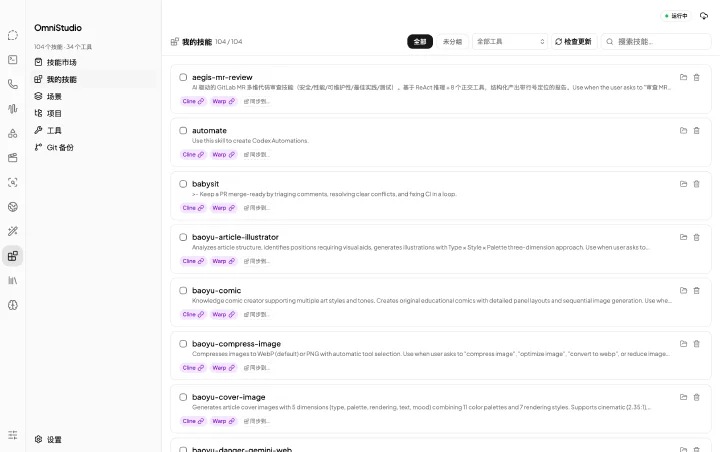Open folder for baoyu-article-illustrator skill
The height and width of the screenshot is (452, 720).
click(683, 237)
